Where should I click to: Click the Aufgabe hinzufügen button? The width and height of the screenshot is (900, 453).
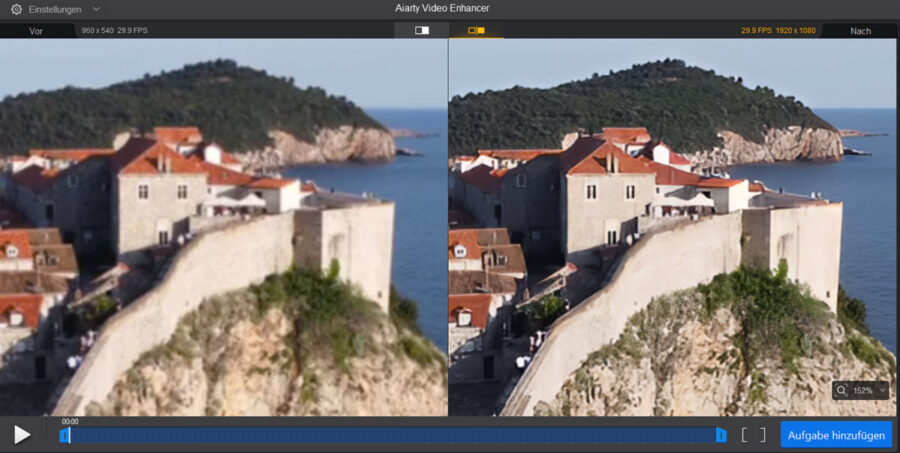click(x=836, y=435)
